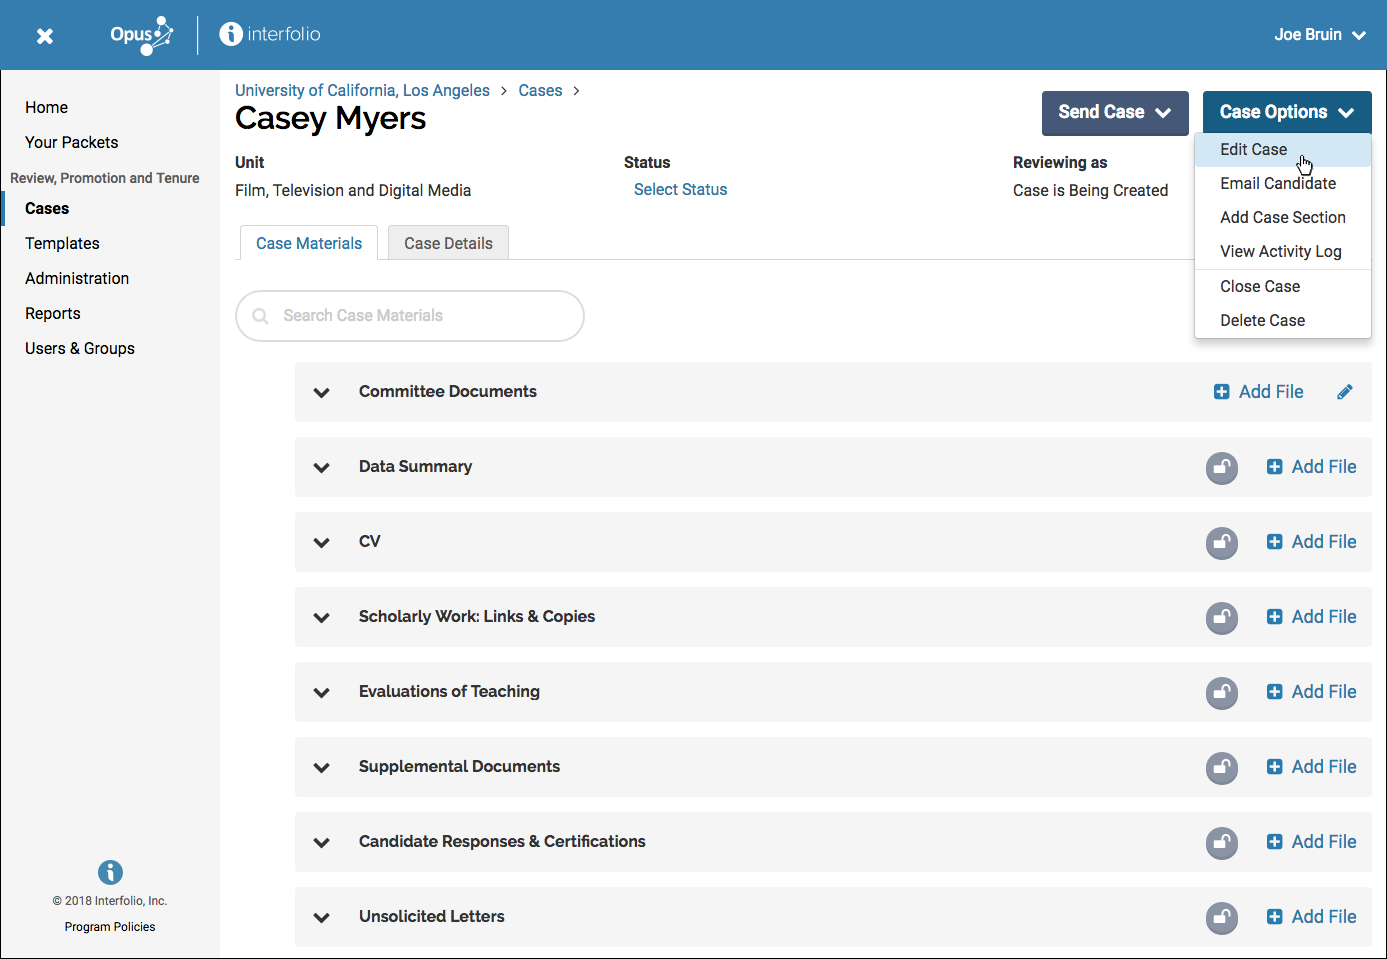Click the Search Case Materials field
This screenshot has width=1387, height=959.
coord(410,316)
